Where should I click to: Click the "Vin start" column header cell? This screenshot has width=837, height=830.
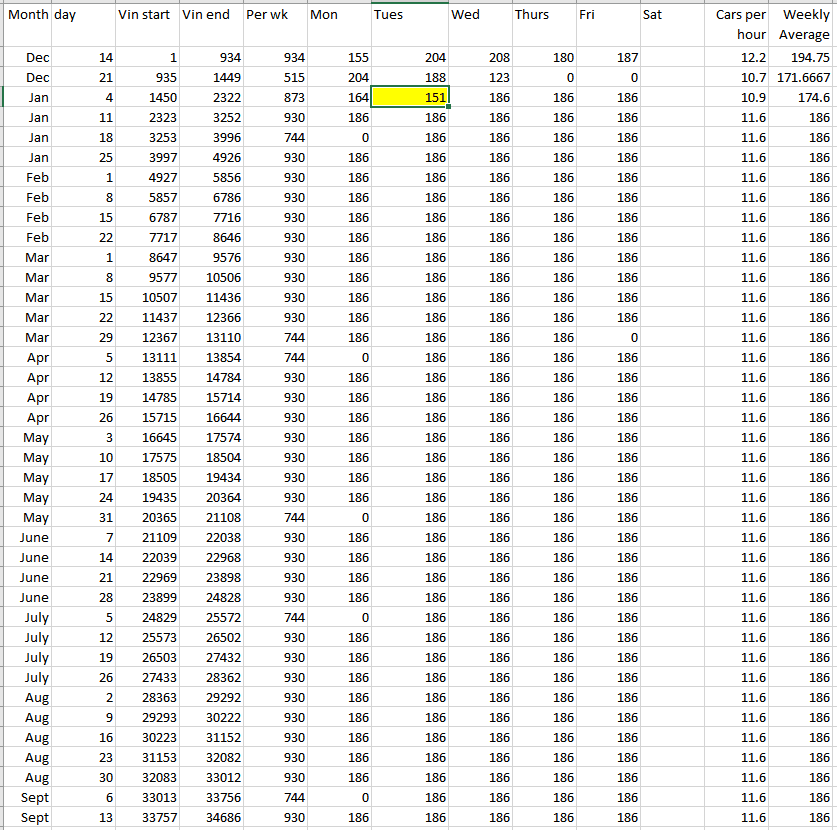(147, 16)
